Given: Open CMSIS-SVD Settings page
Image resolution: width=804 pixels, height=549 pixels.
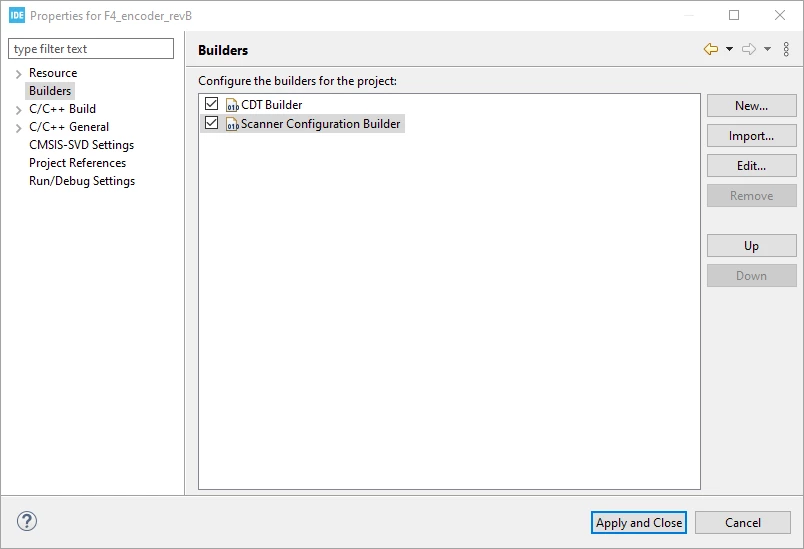Looking at the screenshot, I should (x=82, y=145).
